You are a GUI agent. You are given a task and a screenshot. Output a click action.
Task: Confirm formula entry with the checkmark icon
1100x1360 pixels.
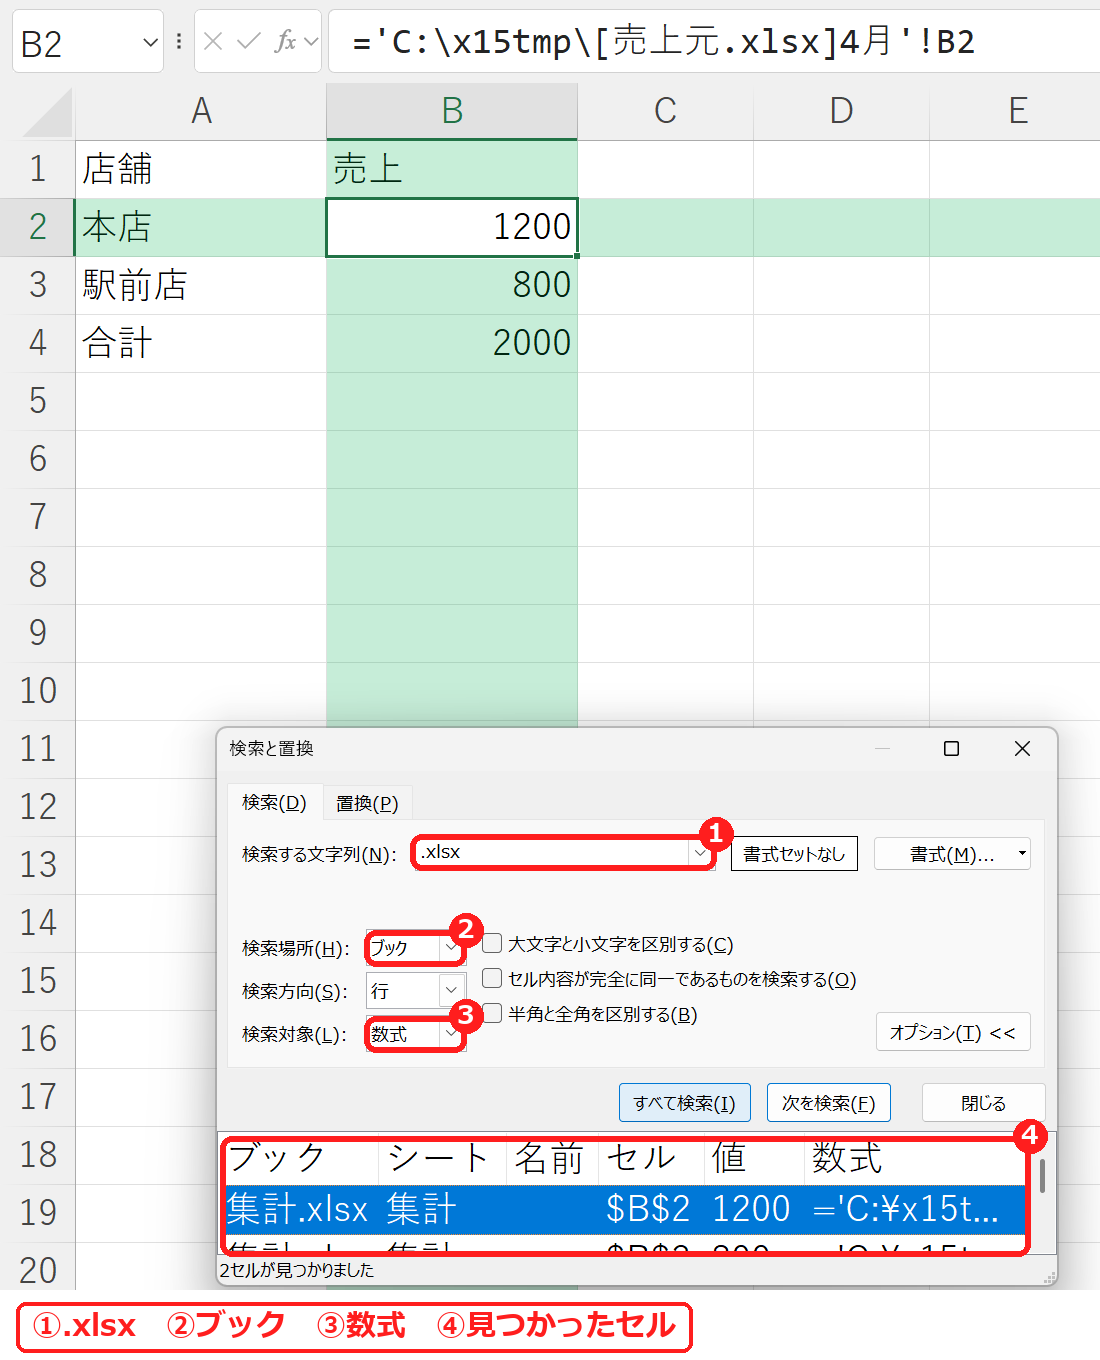tap(248, 41)
